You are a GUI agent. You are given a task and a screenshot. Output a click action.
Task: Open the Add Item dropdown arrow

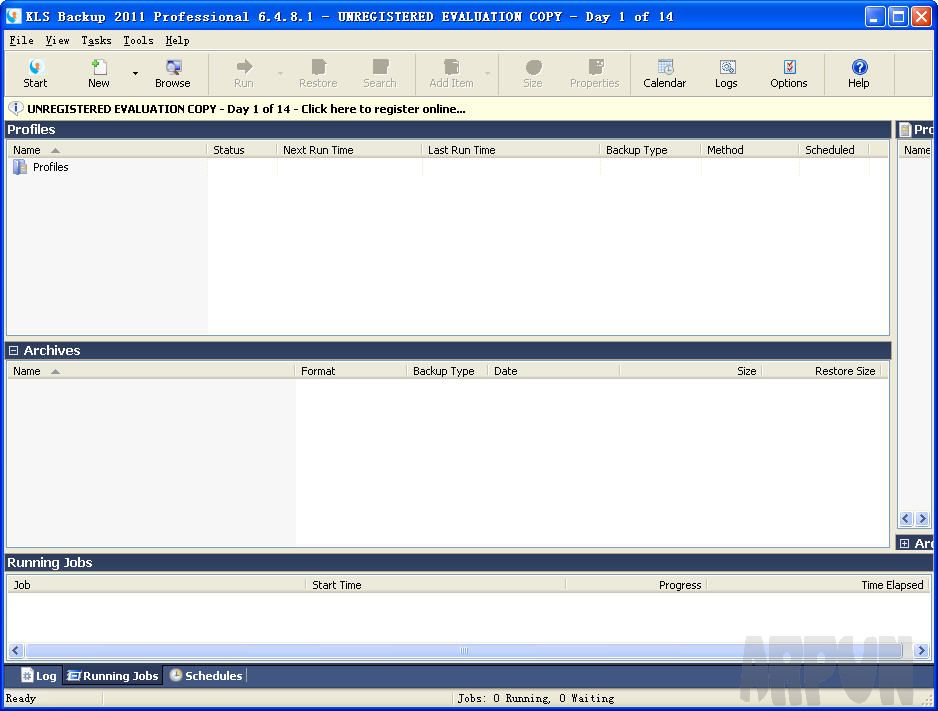click(x=488, y=74)
